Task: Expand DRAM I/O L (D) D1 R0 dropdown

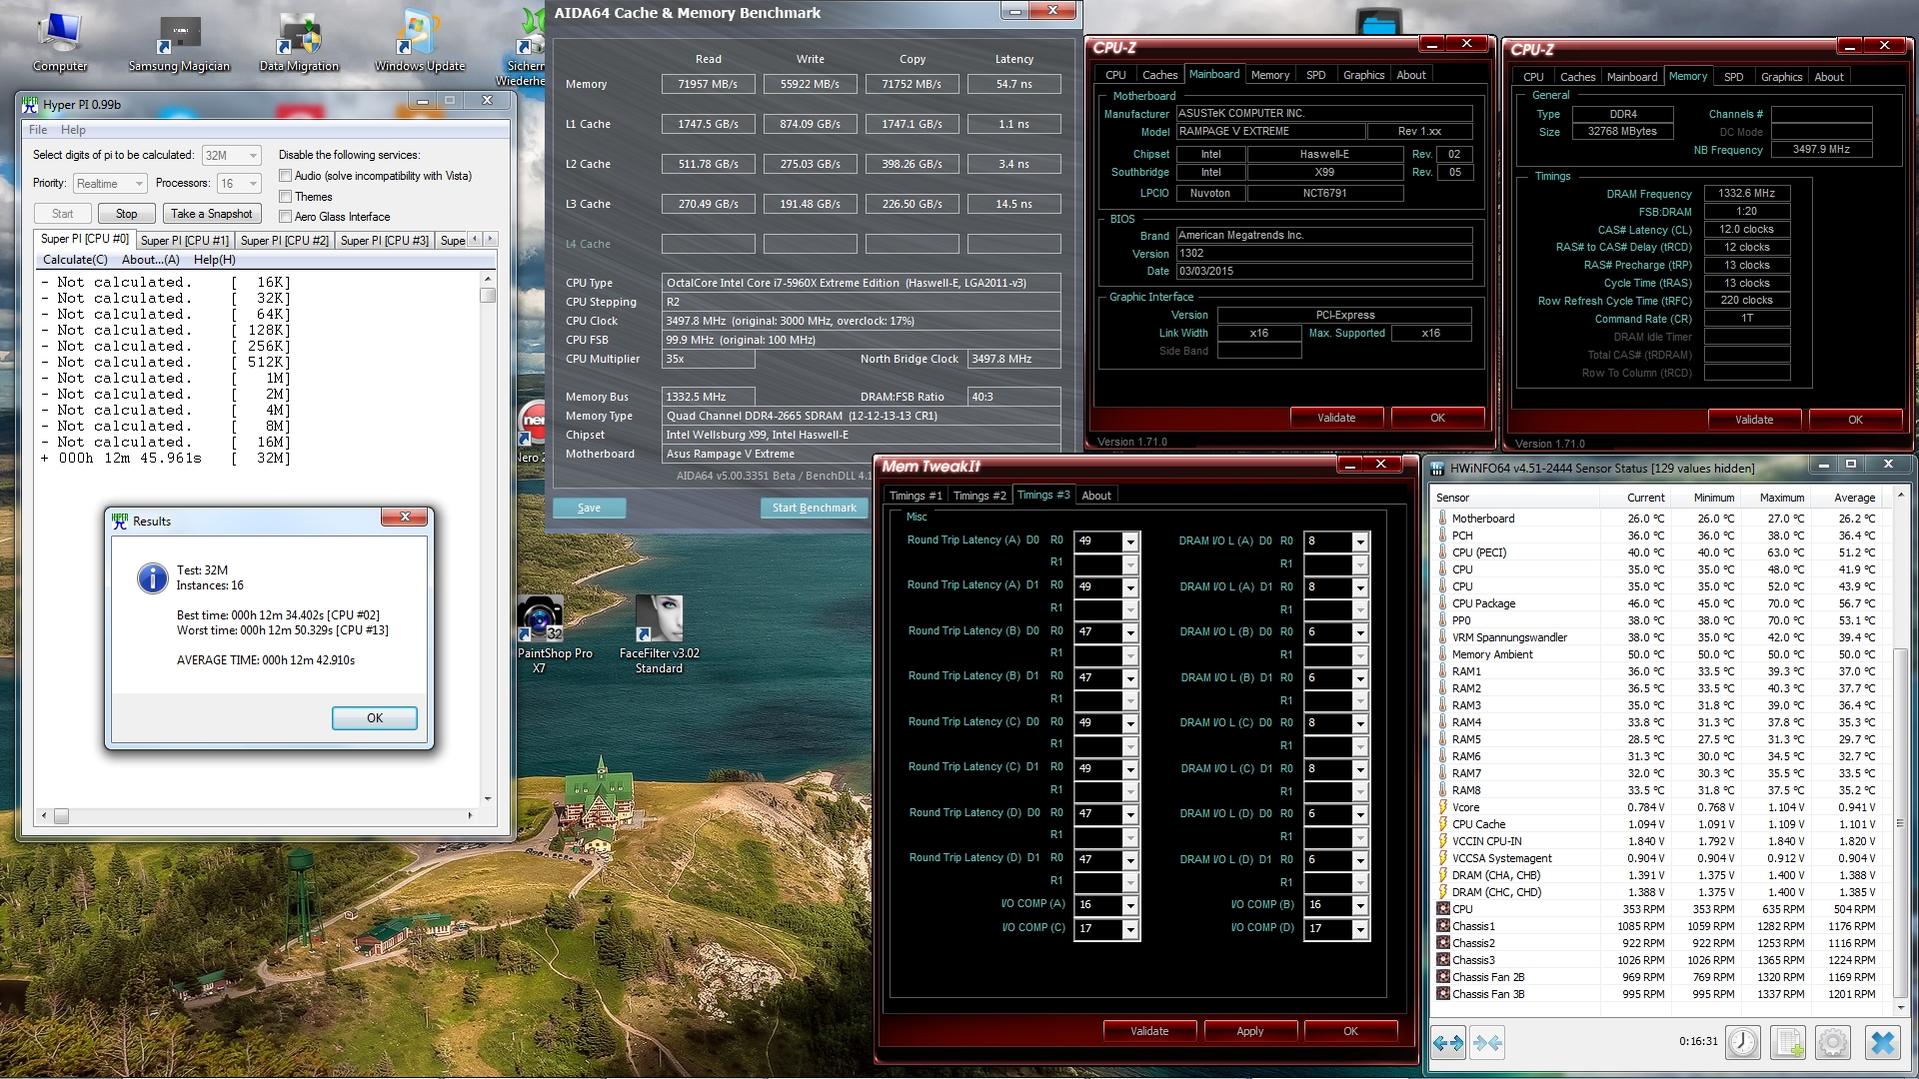Action: (x=1360, y=860)
